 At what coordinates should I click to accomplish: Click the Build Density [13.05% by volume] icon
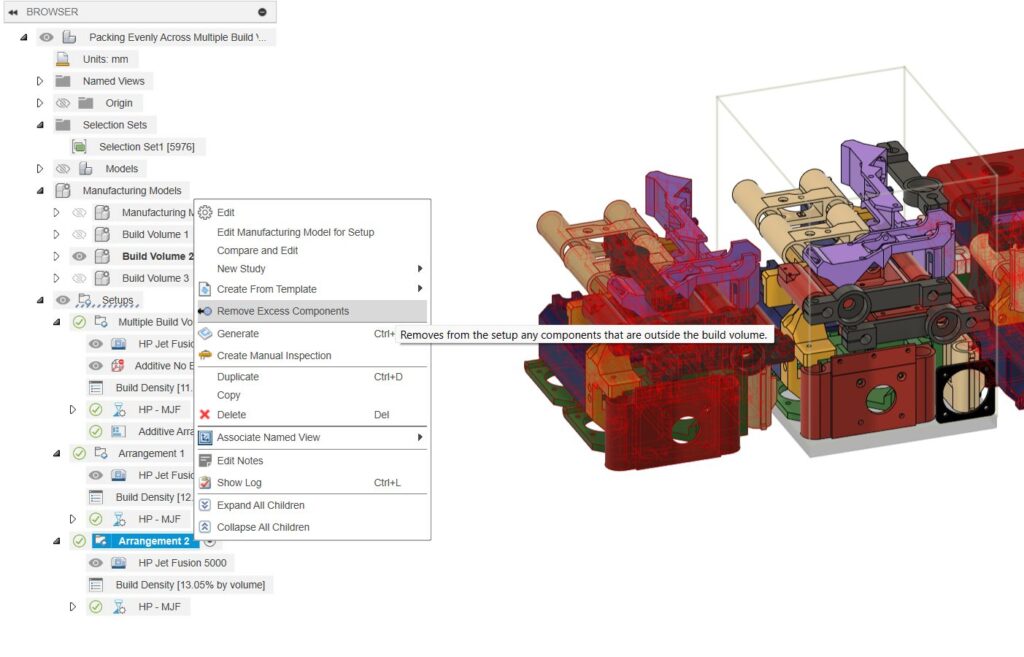(x=95, y=585)
